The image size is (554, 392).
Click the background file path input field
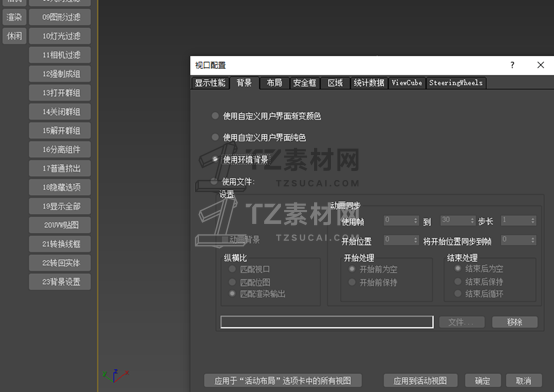(327, 322)
